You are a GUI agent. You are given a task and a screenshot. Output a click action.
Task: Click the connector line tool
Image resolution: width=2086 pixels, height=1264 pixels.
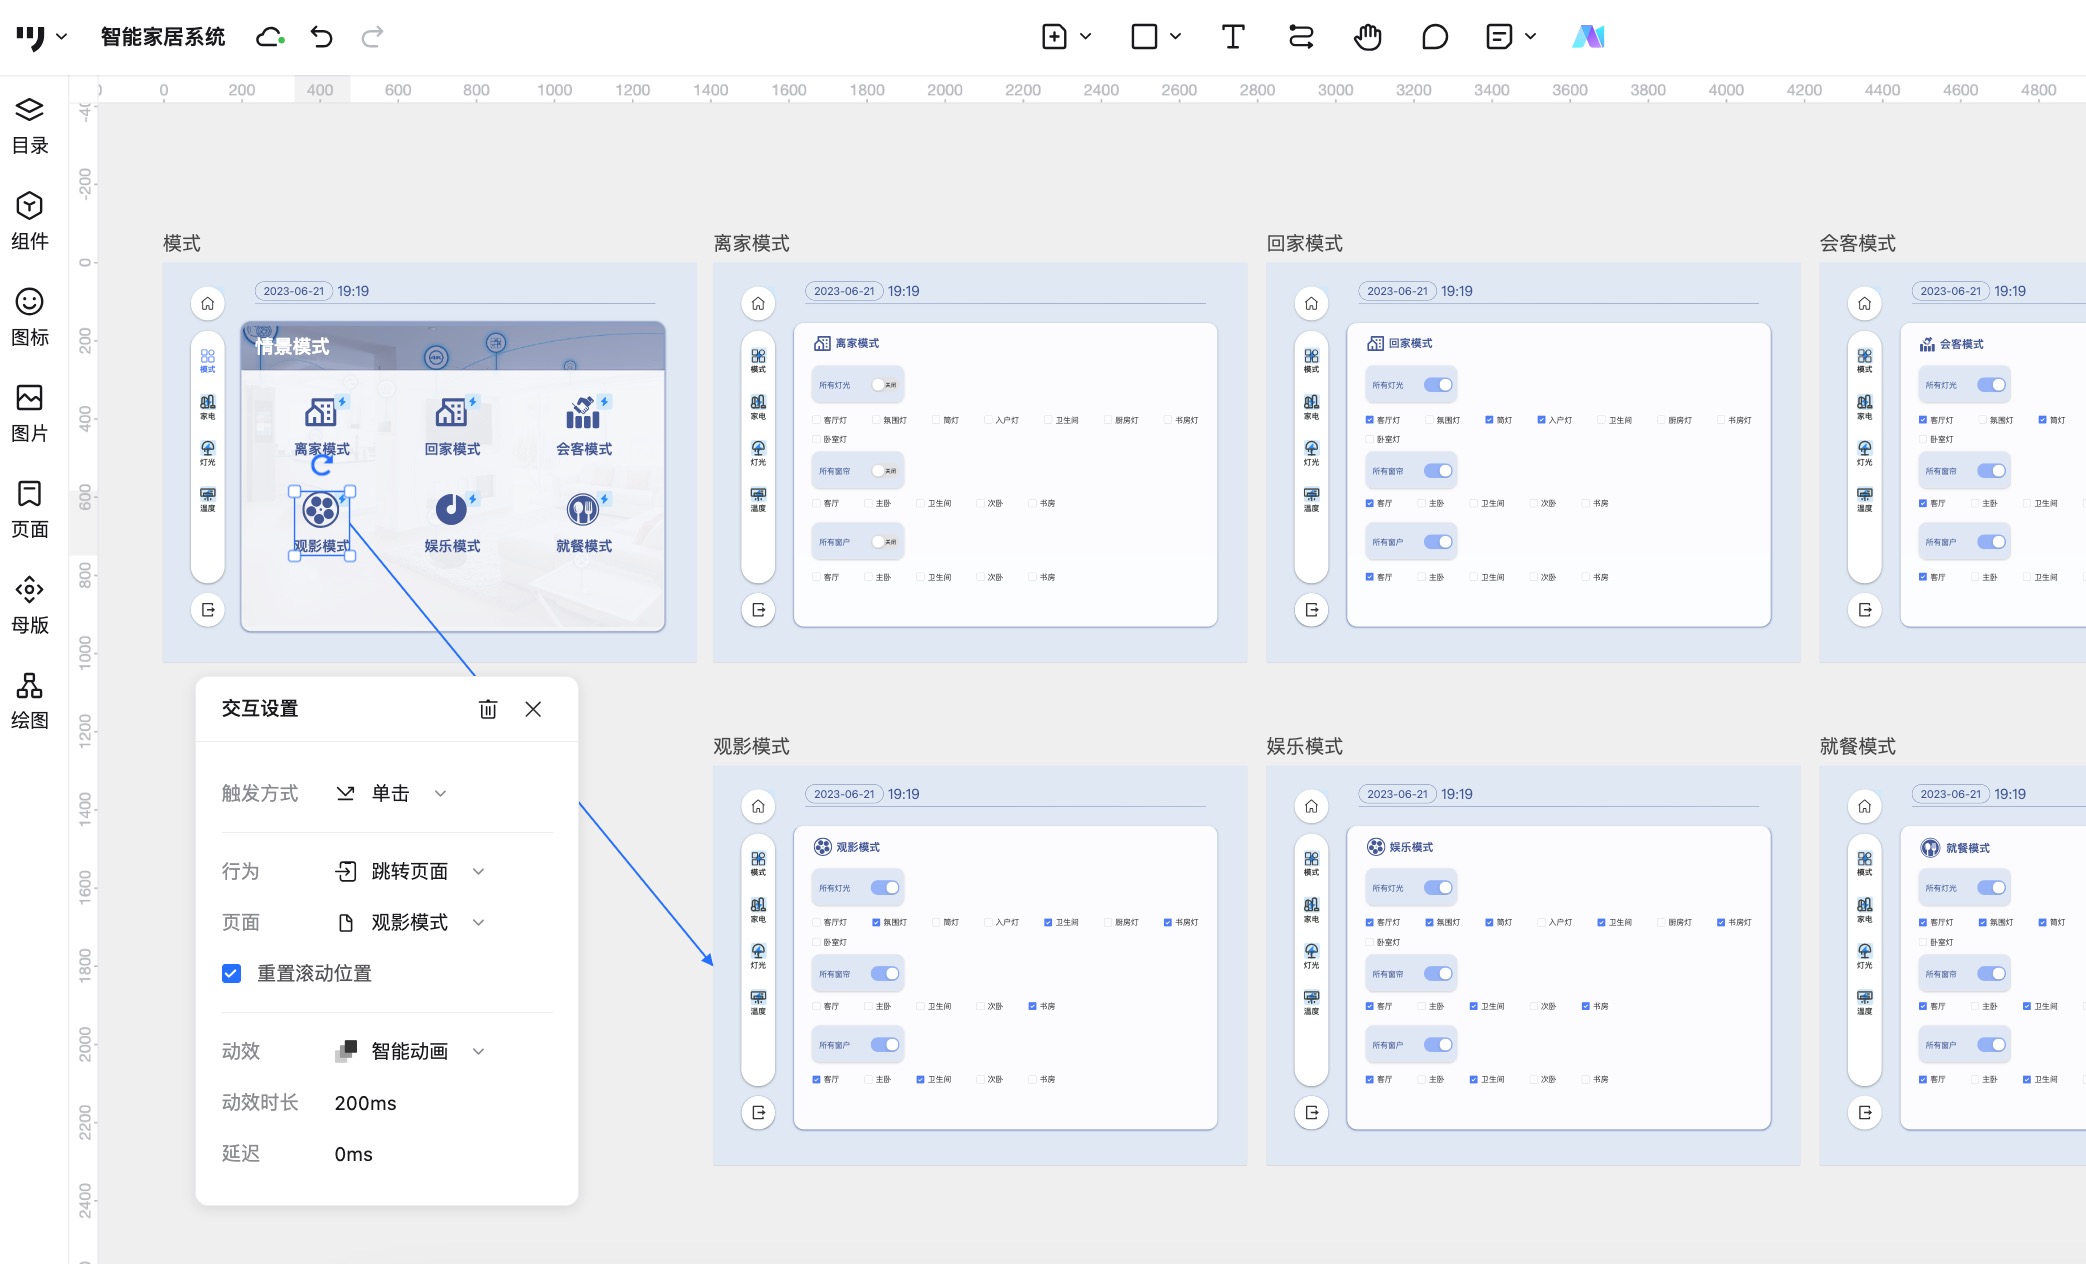(1300, 37)
